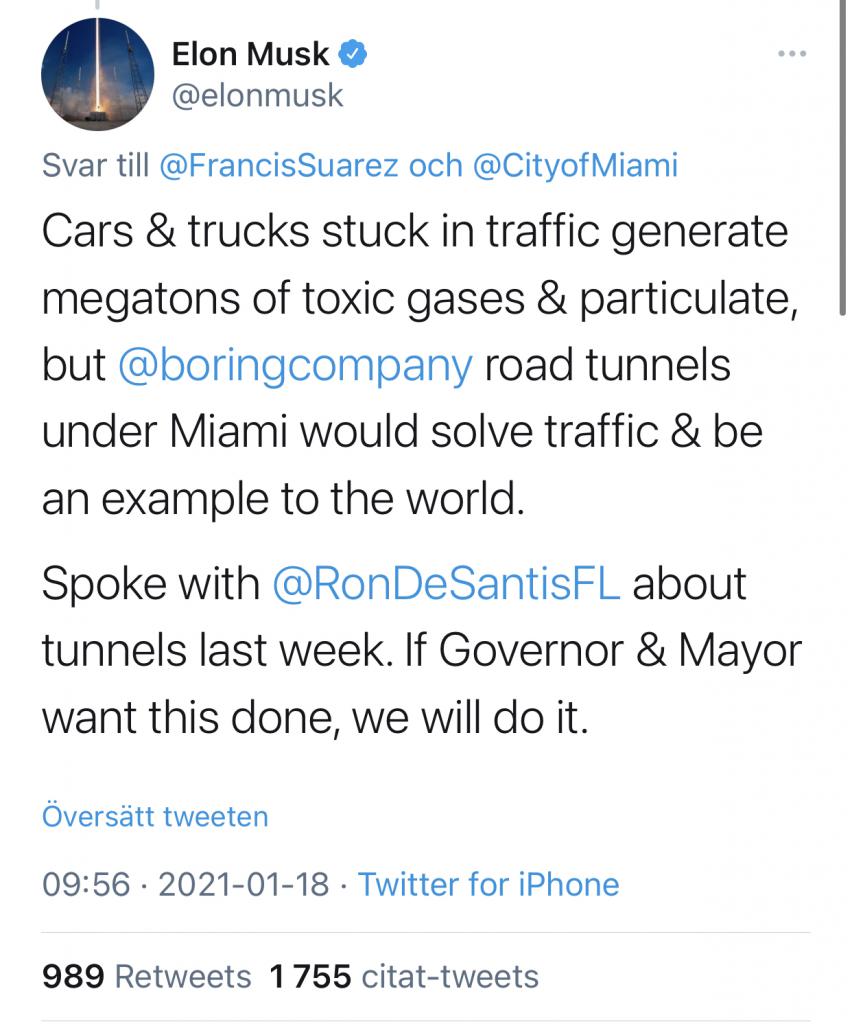Viewport: 852px width, 1024px height.
Task: View the 989 Retweets list
Action: 146,977
